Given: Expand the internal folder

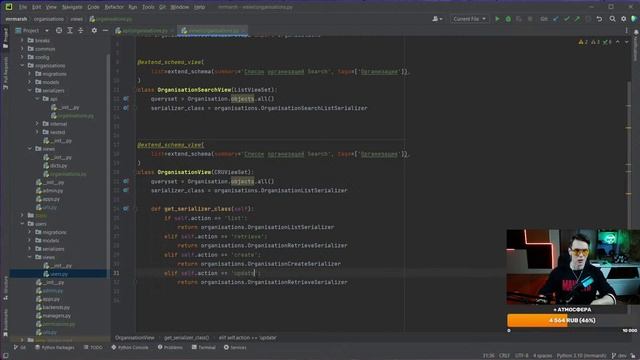Looking at the screenshot, I should (x=37, y=124).
